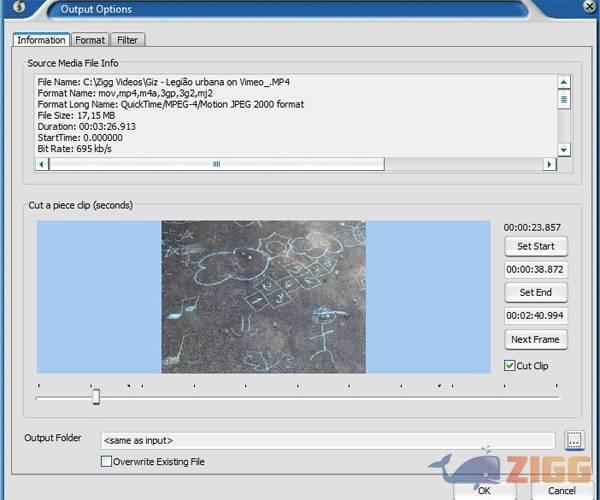Select the StartTime: 0.000000 line
600x500 pixels.
click(80, 138)
